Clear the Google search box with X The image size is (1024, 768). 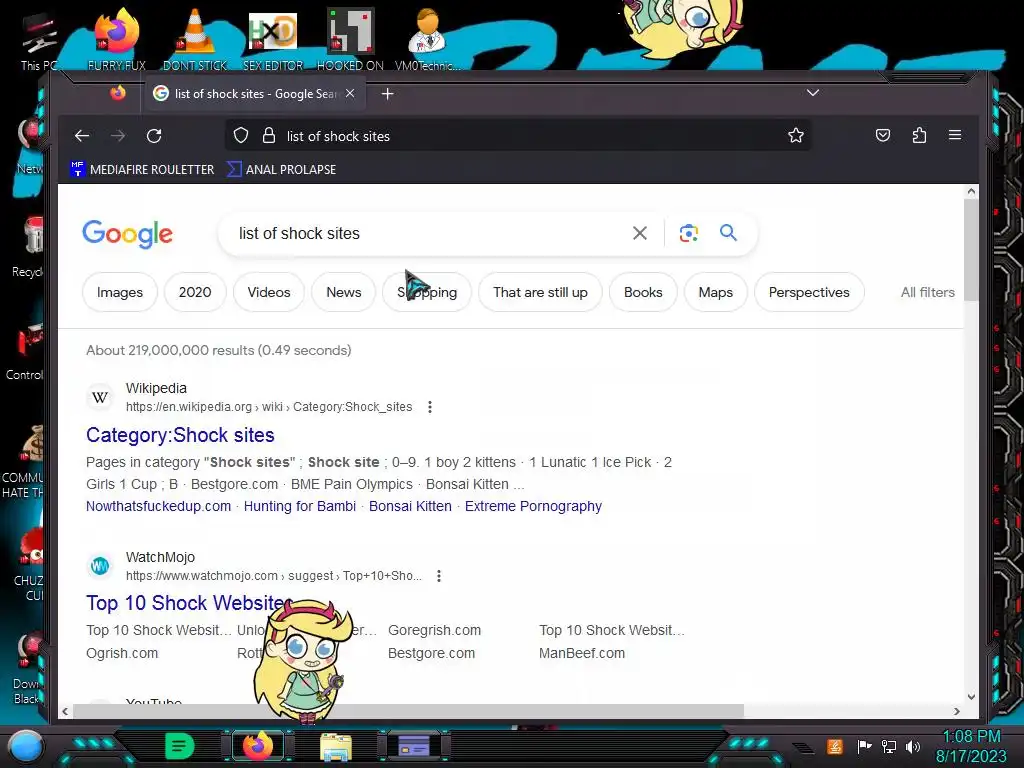pos(640,233)
